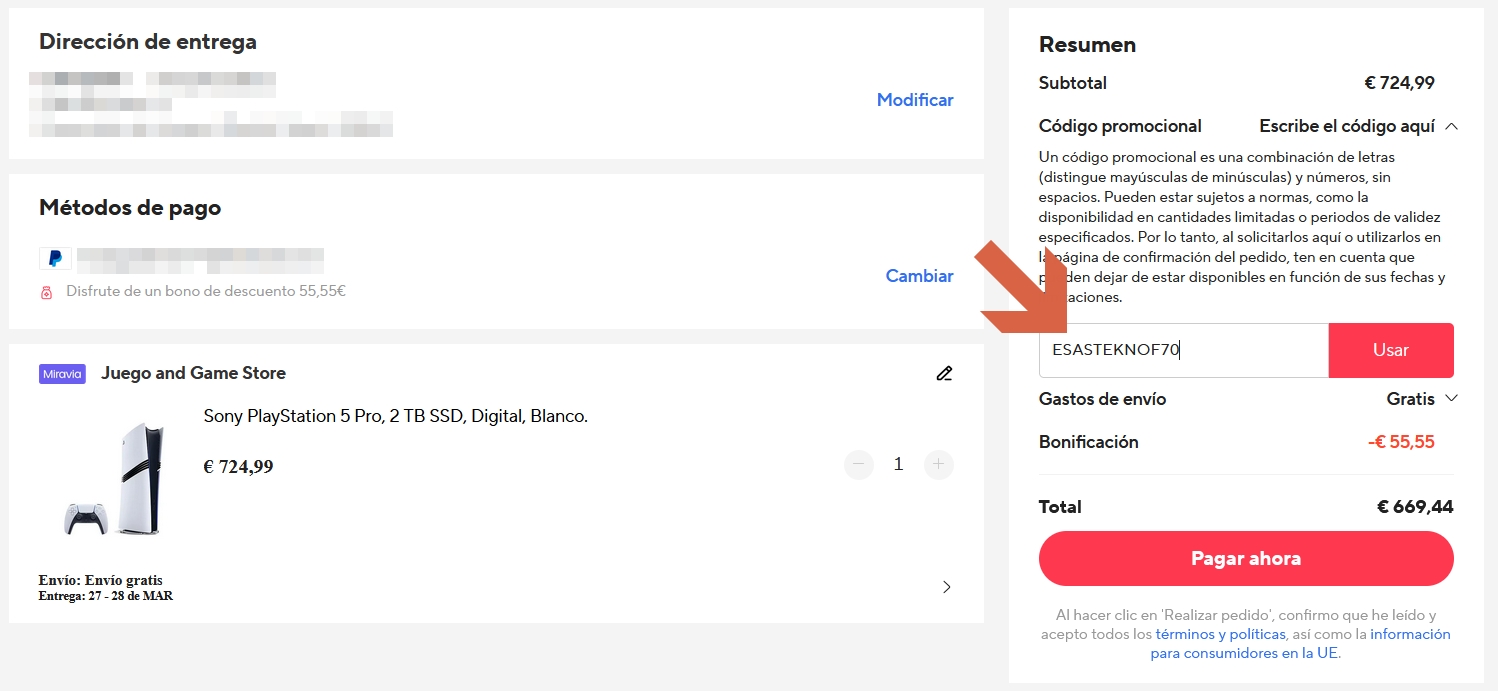
Task: Click the Subtotal amount in Resumen
Action: click(1399, 83)
